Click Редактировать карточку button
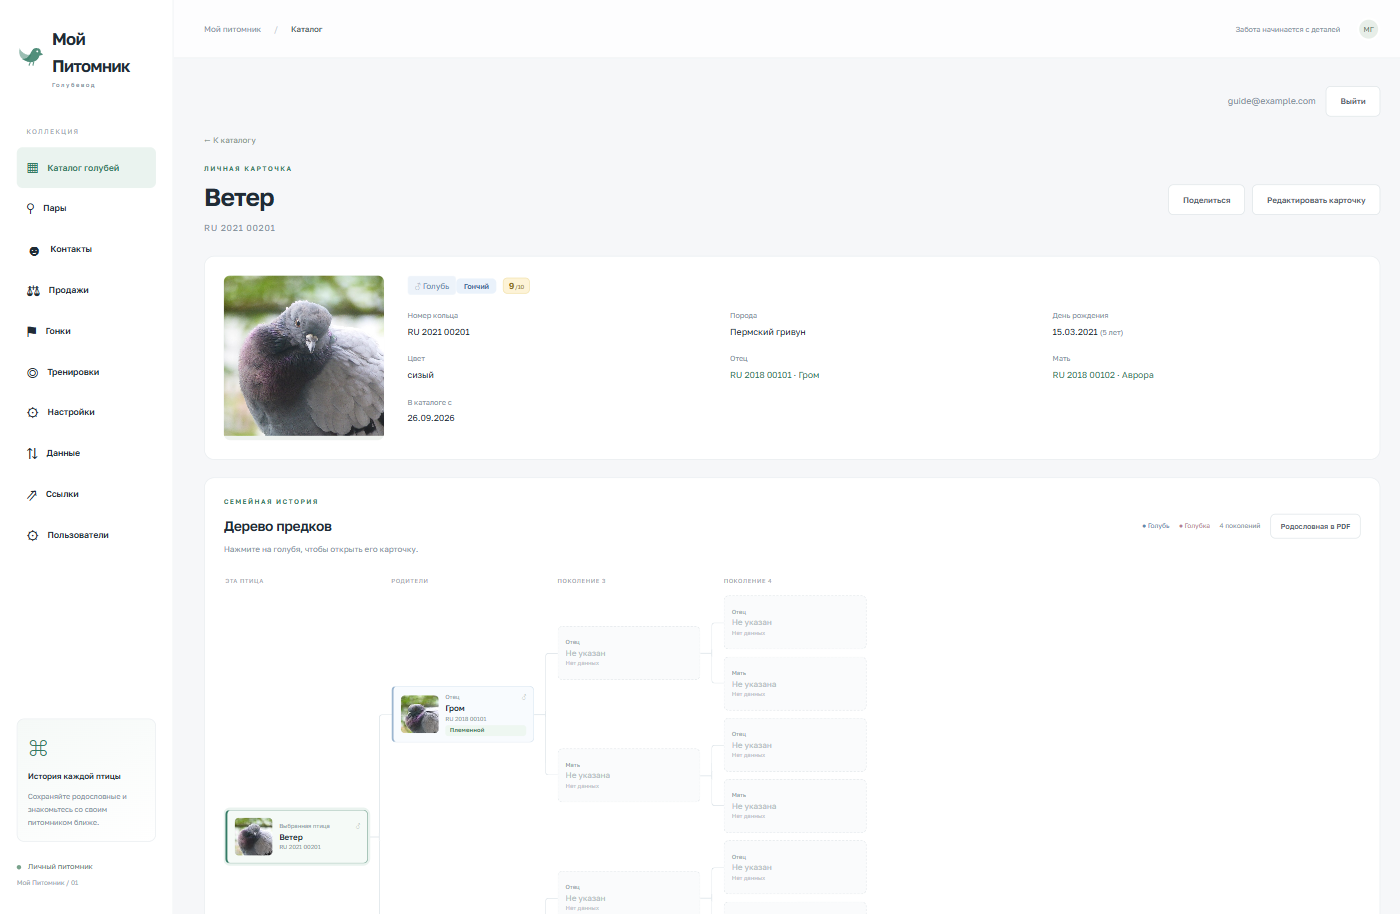Image resolution: width=1400 pixels, height=914 pixels. click(x=1316, y=200)
